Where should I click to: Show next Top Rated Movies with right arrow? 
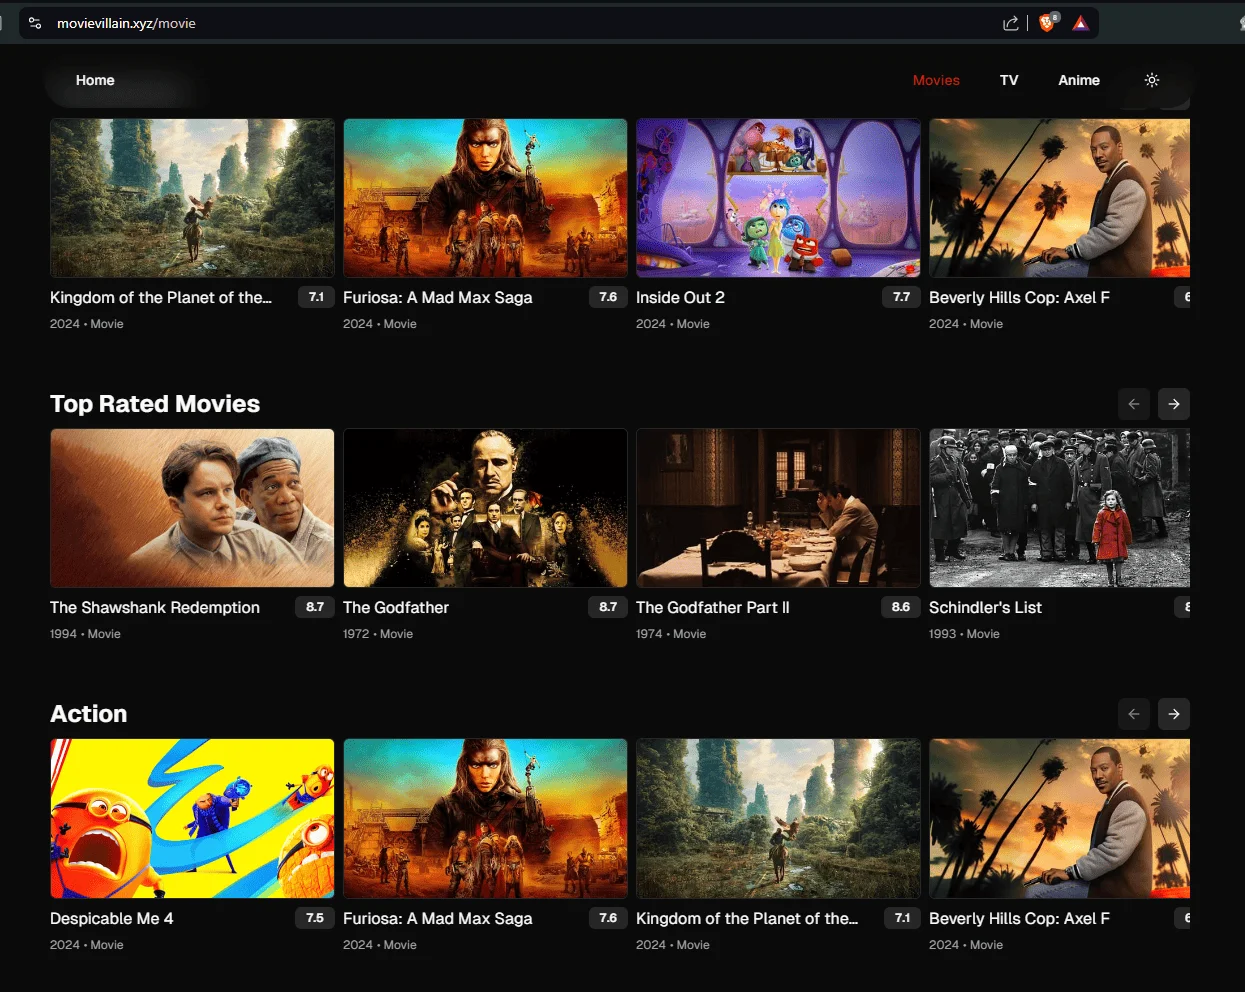pos(1174,404)
